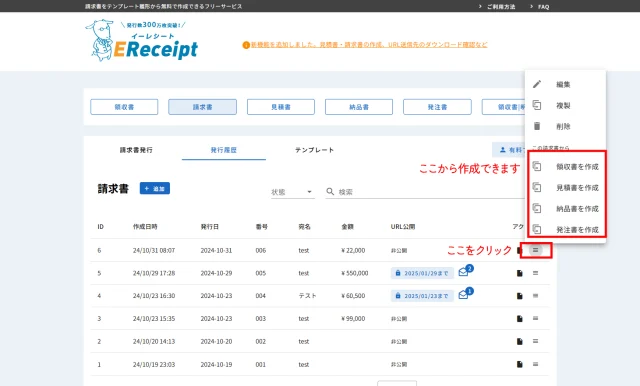Screen dimensions: 640x386
Task: Click the ¥60,500 amount cell
Action: click(x=353, y=296)
